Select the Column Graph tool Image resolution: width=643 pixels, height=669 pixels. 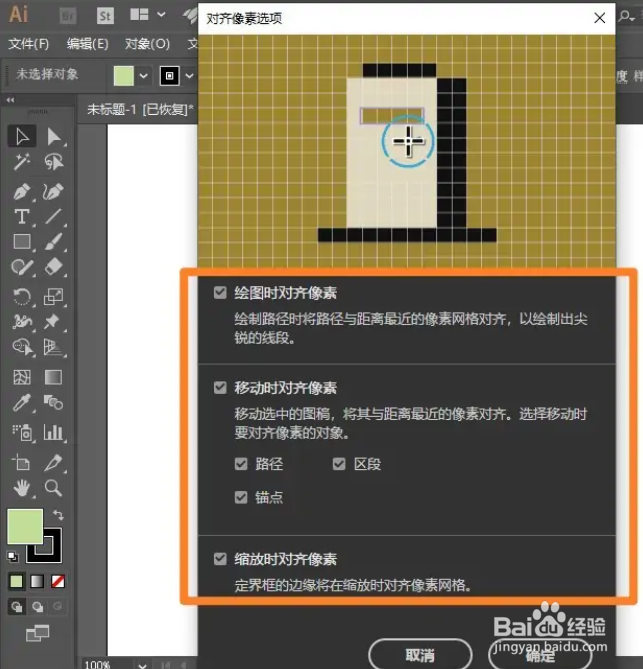pyautogui.click(x=54, y=433)
